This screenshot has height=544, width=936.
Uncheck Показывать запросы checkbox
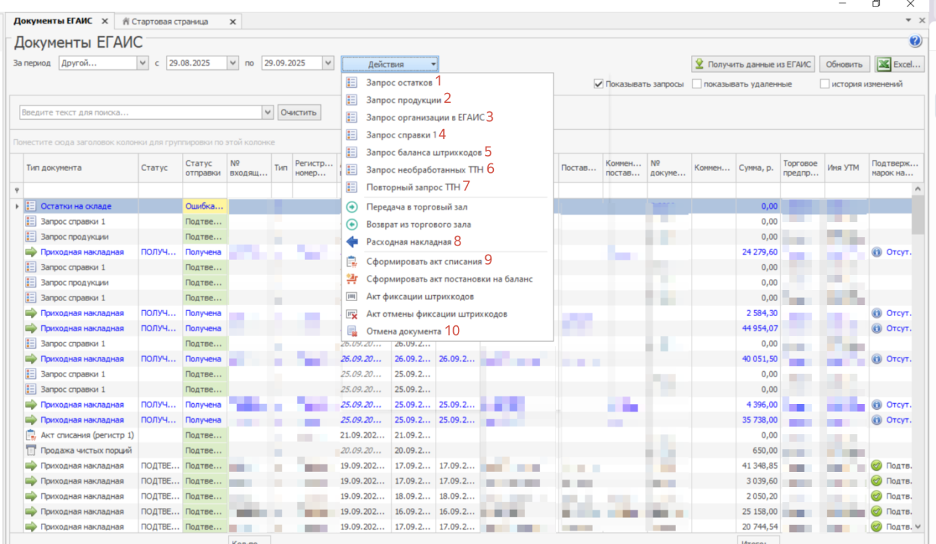click(x=598, y=84)
